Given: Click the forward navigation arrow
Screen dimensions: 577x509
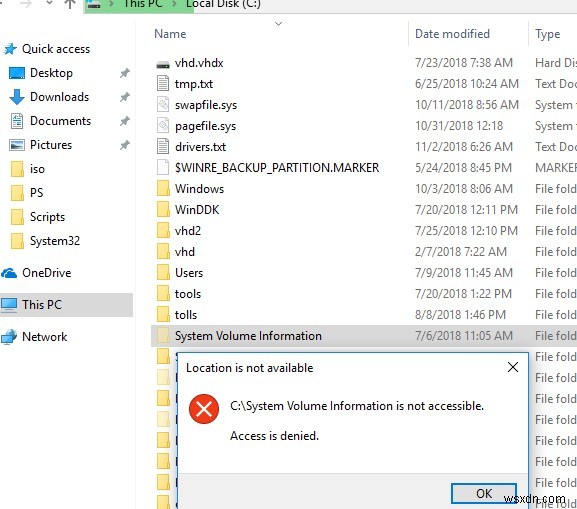Looking at the screenshot, I should click(x=26, y=4).
